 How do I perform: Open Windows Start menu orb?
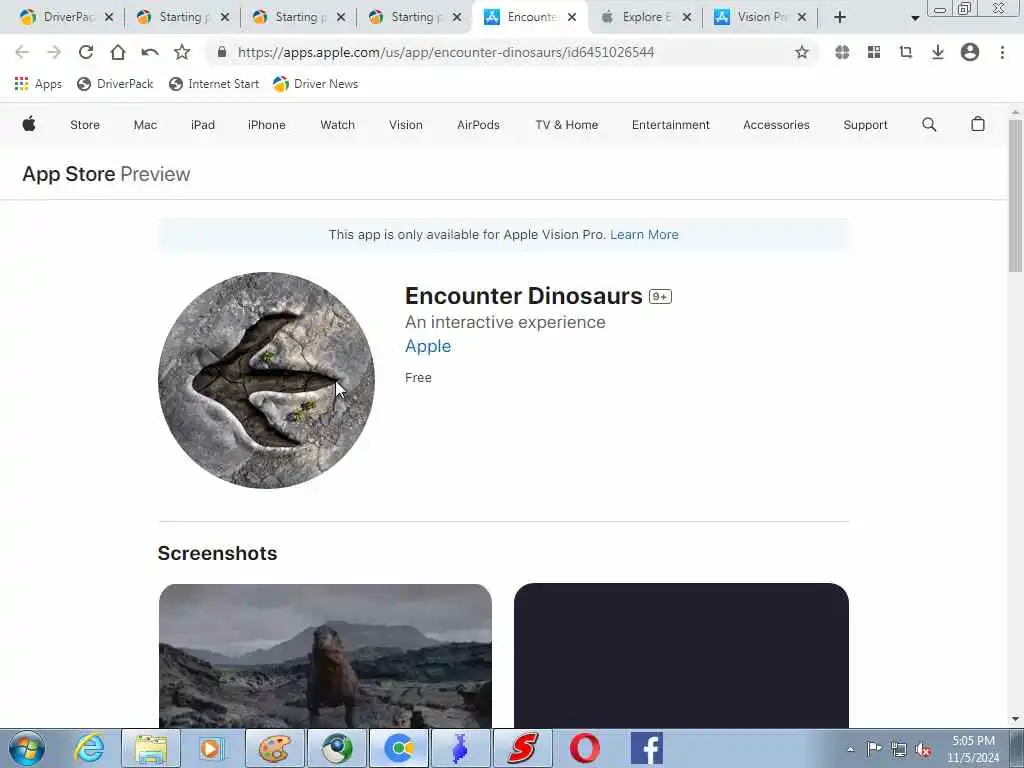[27, 748]
